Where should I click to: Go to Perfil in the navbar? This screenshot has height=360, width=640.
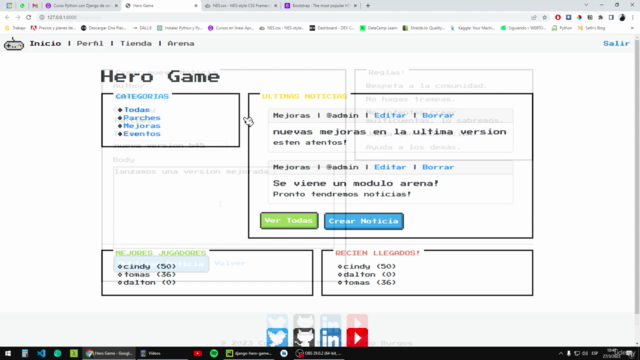[x=90, y=43]
